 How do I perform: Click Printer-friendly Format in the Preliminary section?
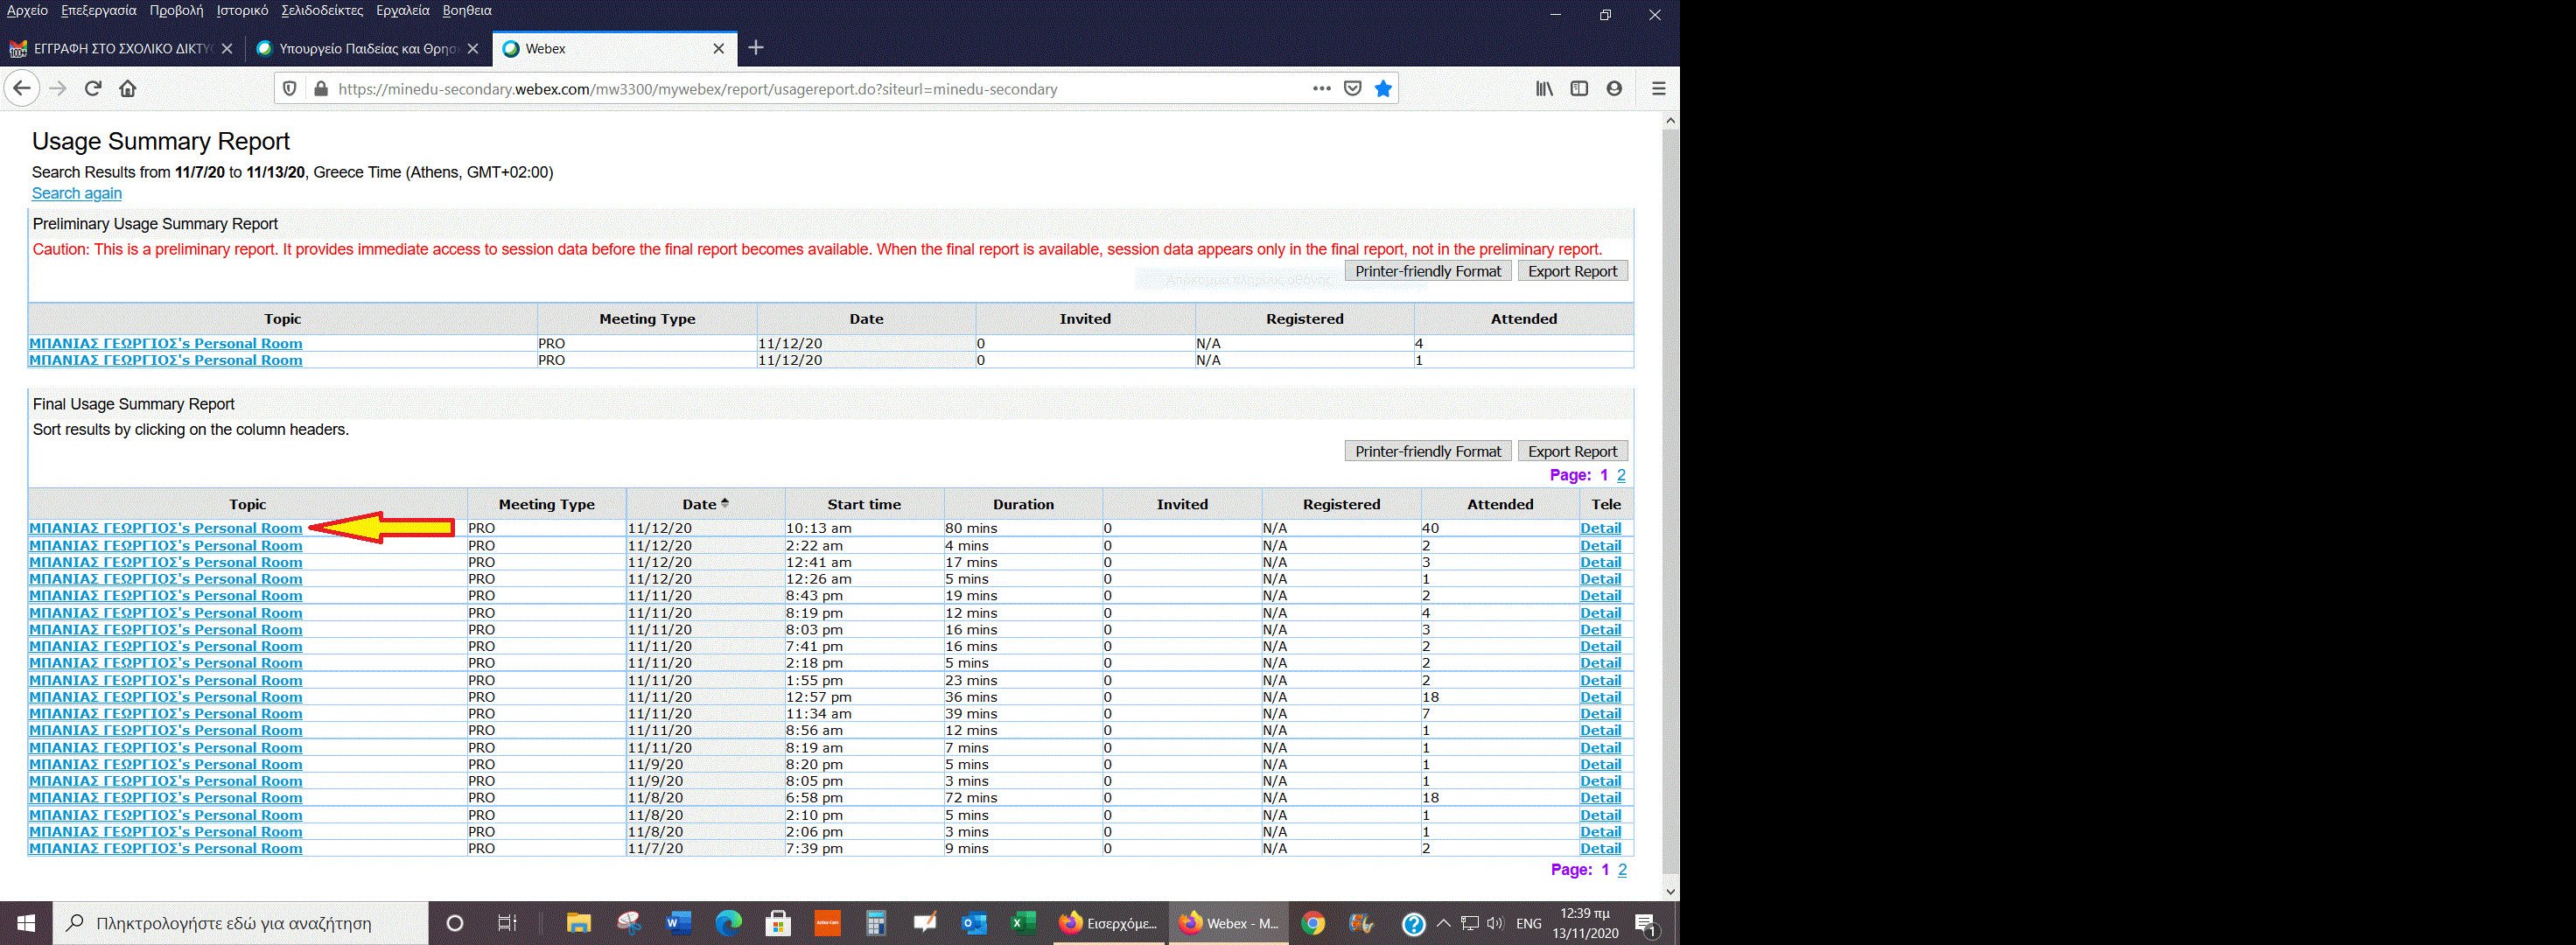(x=1427, y=272)
